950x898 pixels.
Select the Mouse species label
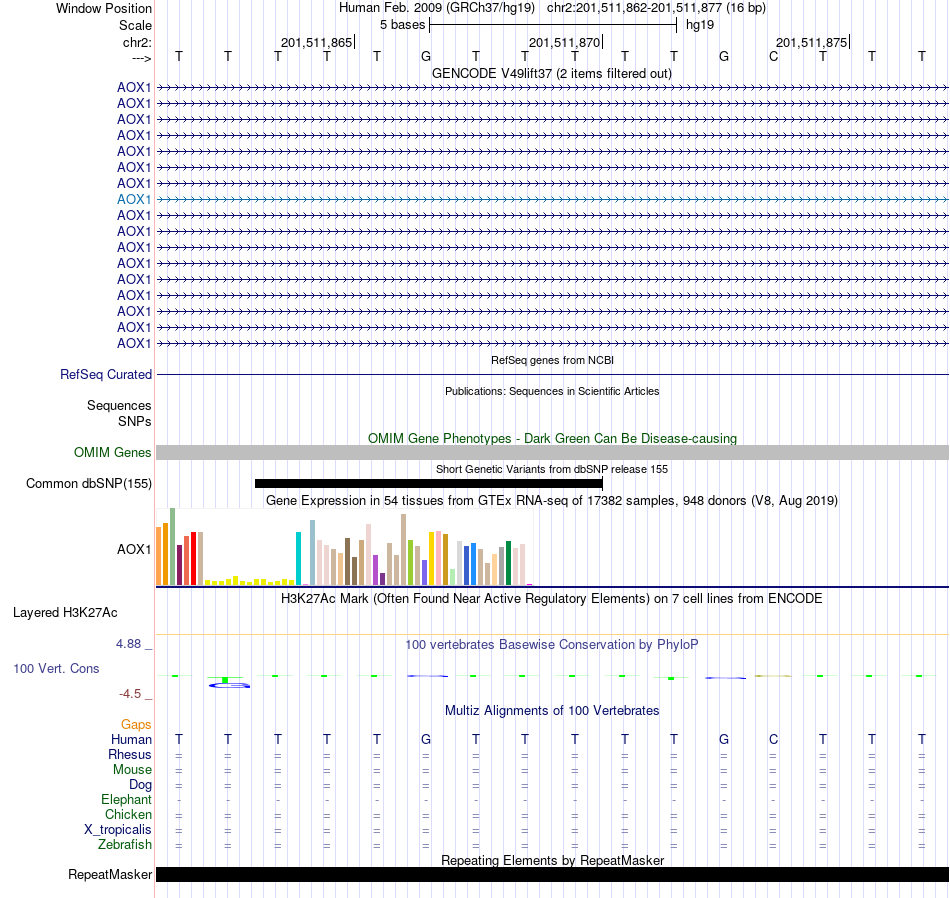[x=132, y=770]
